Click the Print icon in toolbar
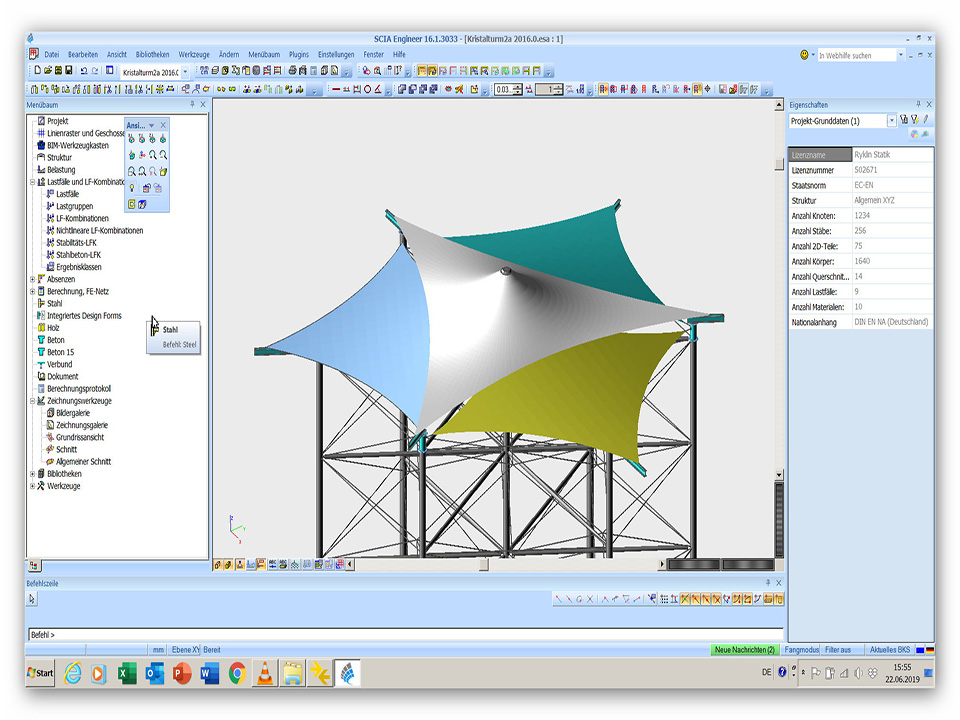 click(292, 71)
